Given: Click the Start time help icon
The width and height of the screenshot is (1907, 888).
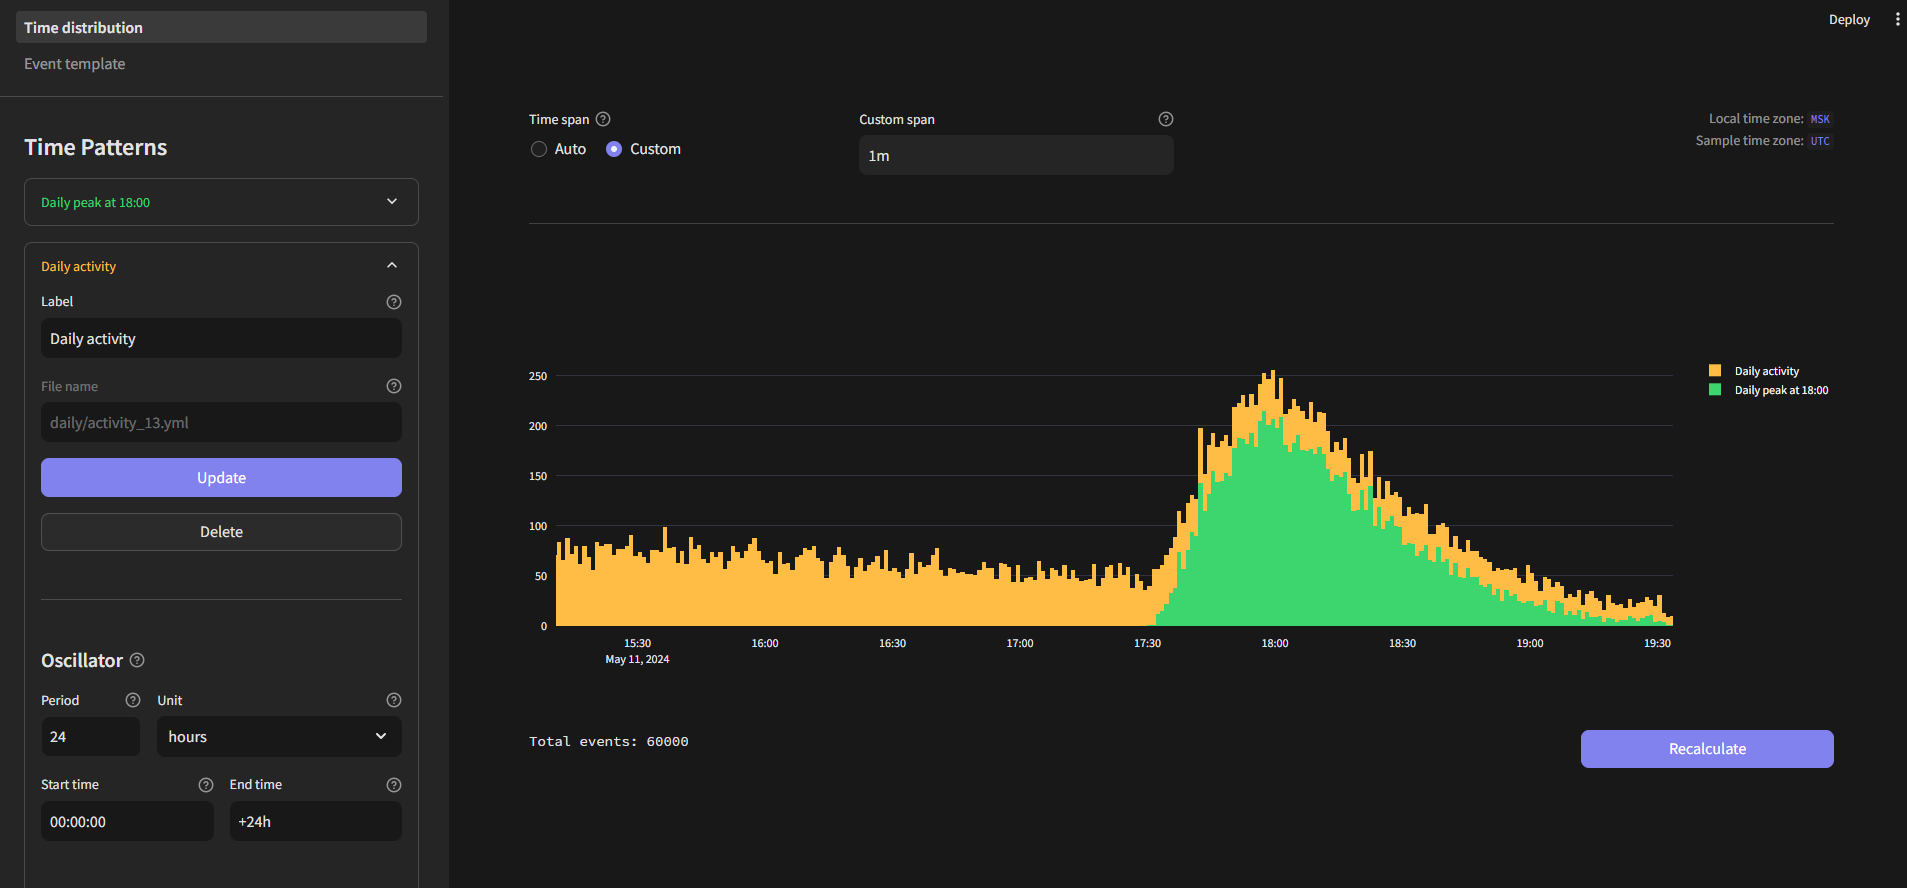Looking at the screenshot, I should point(206,785).
